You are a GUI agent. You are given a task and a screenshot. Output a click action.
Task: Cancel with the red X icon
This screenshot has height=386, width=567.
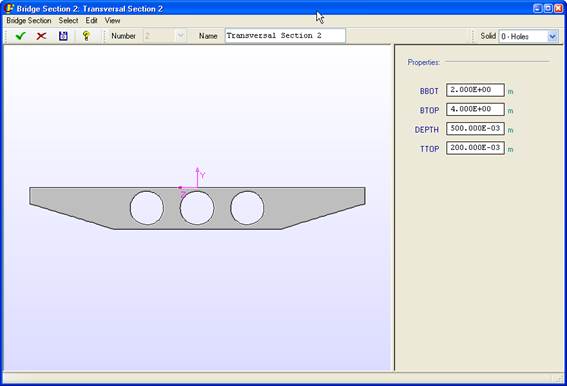[42, 36]
